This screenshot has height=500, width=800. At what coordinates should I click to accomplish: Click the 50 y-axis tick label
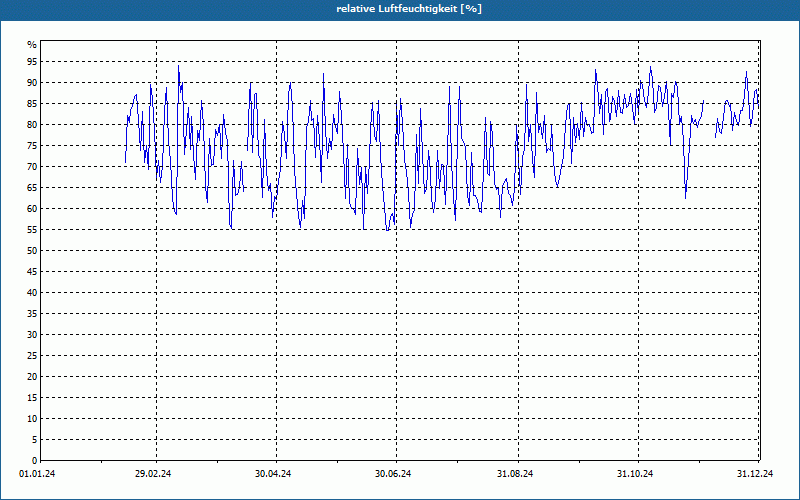tap(32, 251)
